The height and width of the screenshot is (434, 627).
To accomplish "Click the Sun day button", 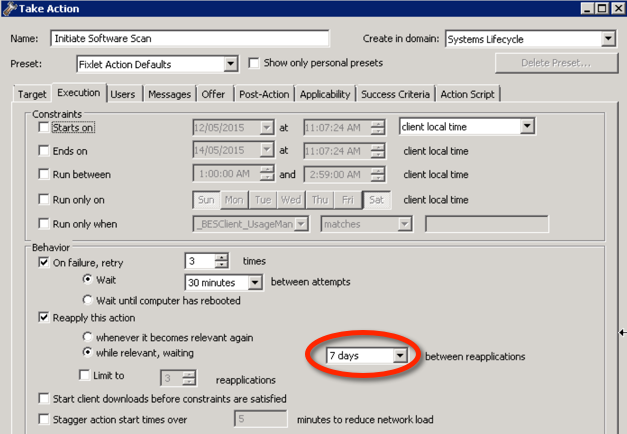I will 206,199.
